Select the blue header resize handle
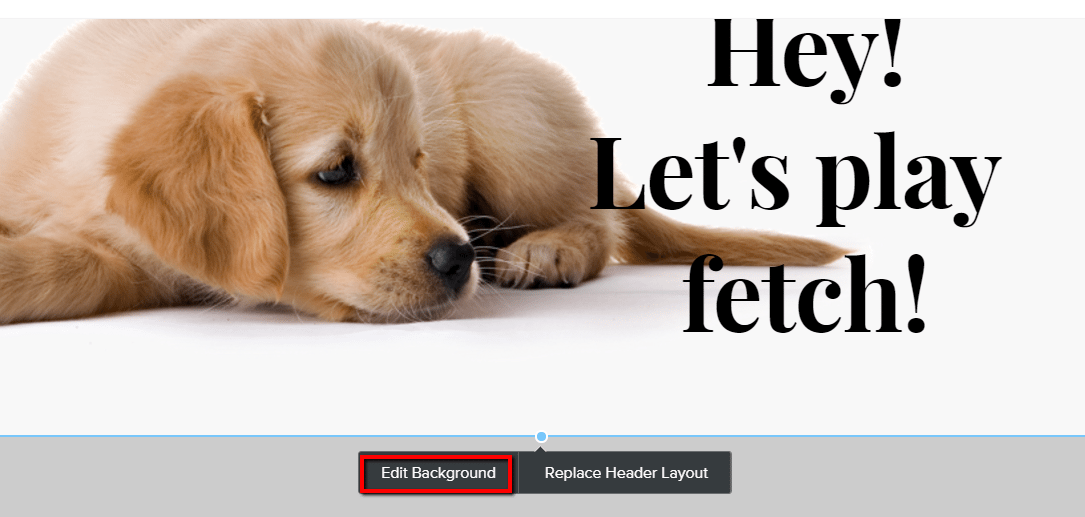The image size is (1085, 517). [x=542, y=436]
